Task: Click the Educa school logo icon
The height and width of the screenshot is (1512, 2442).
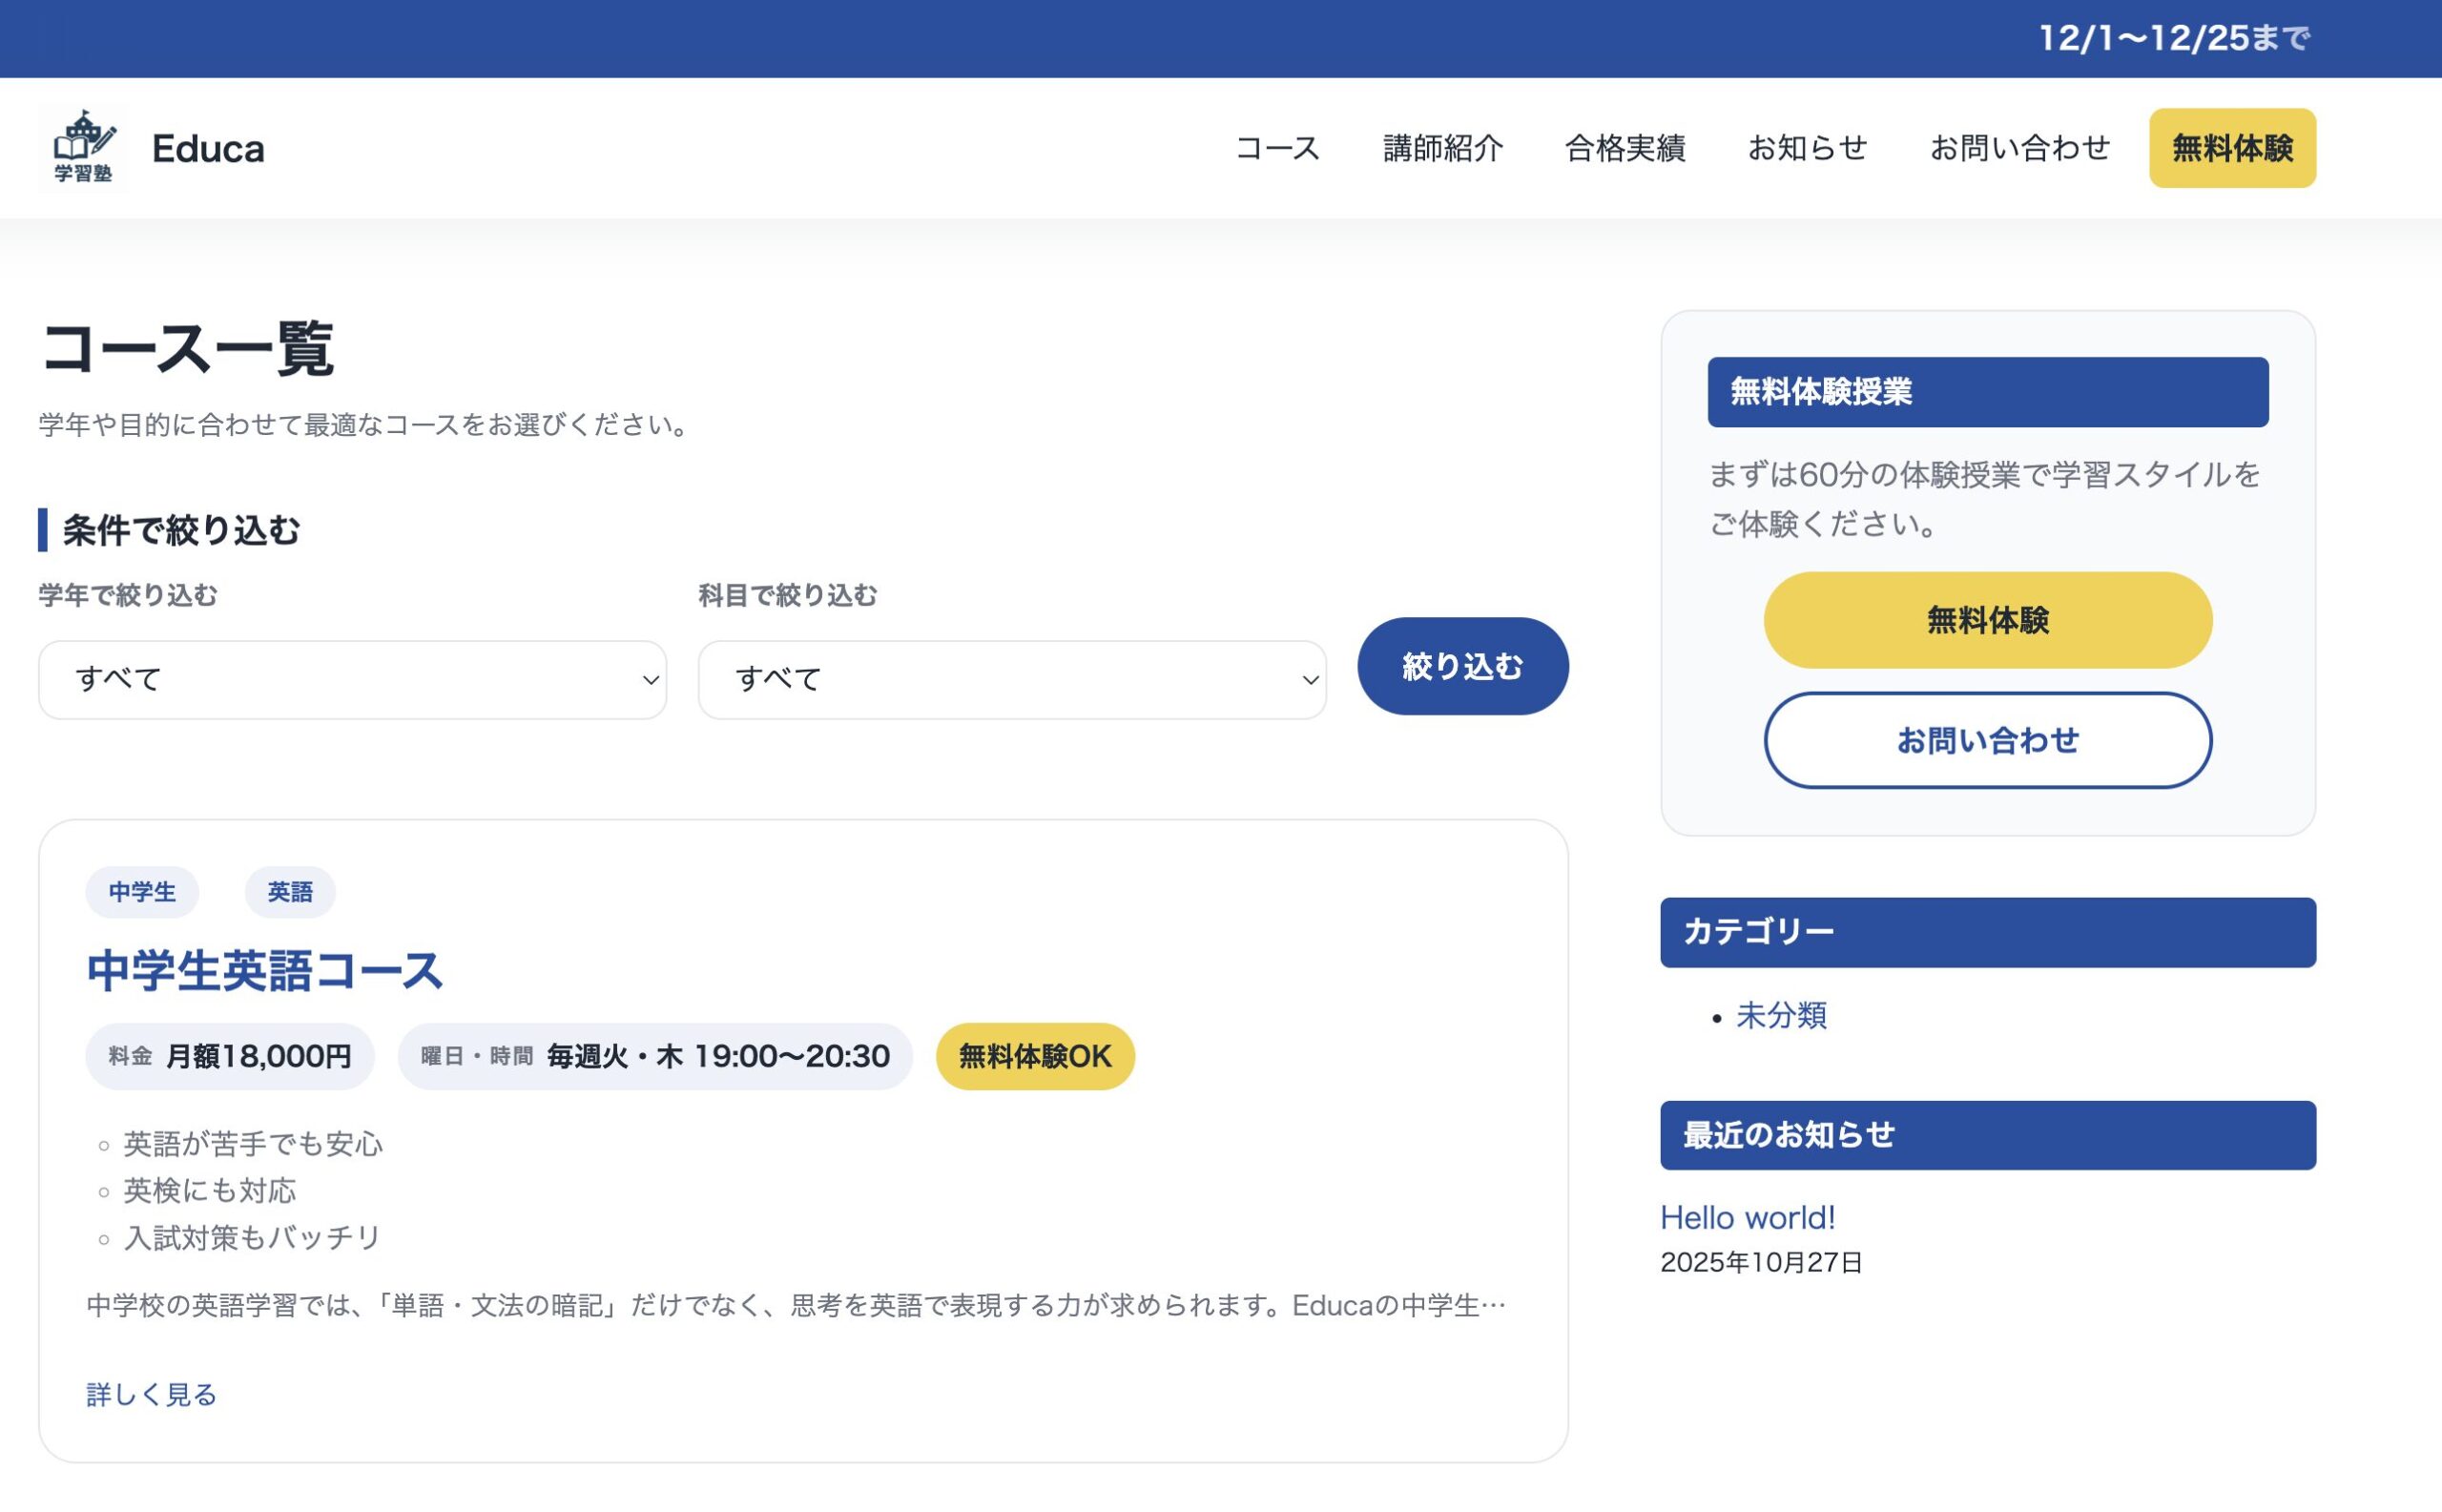Action: pos(84,148)
